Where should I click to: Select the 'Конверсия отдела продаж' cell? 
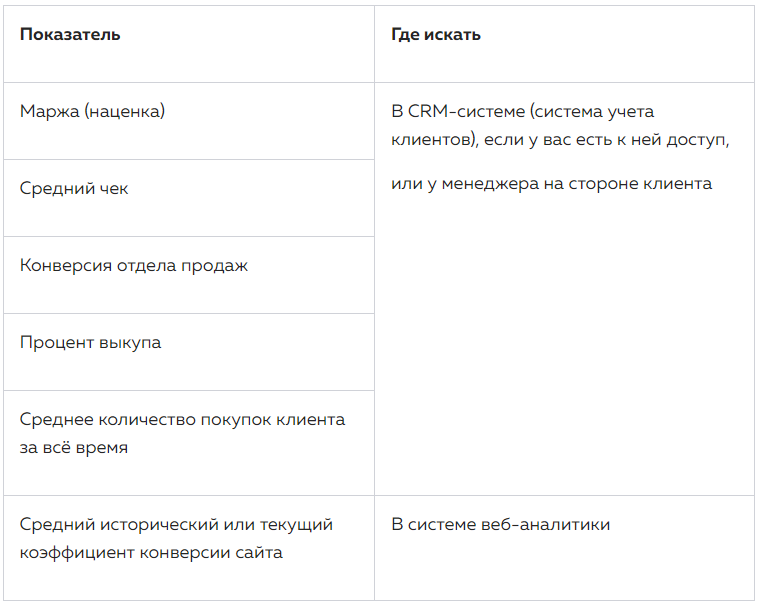click(189, 275)
